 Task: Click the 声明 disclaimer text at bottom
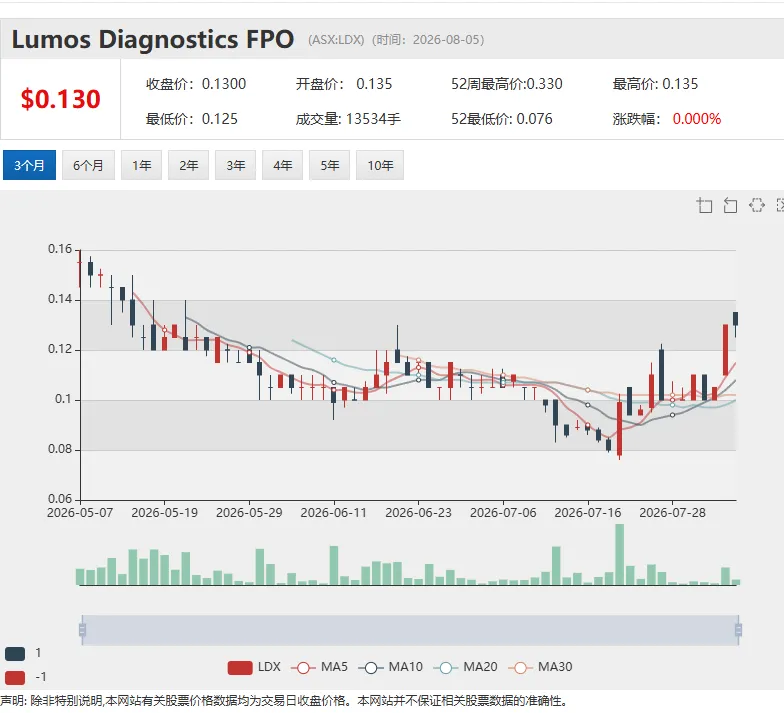[284, 701]
